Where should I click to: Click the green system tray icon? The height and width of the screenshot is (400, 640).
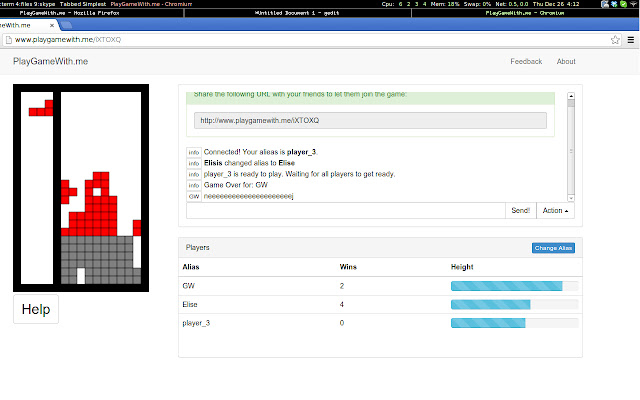tap(623, 4)
